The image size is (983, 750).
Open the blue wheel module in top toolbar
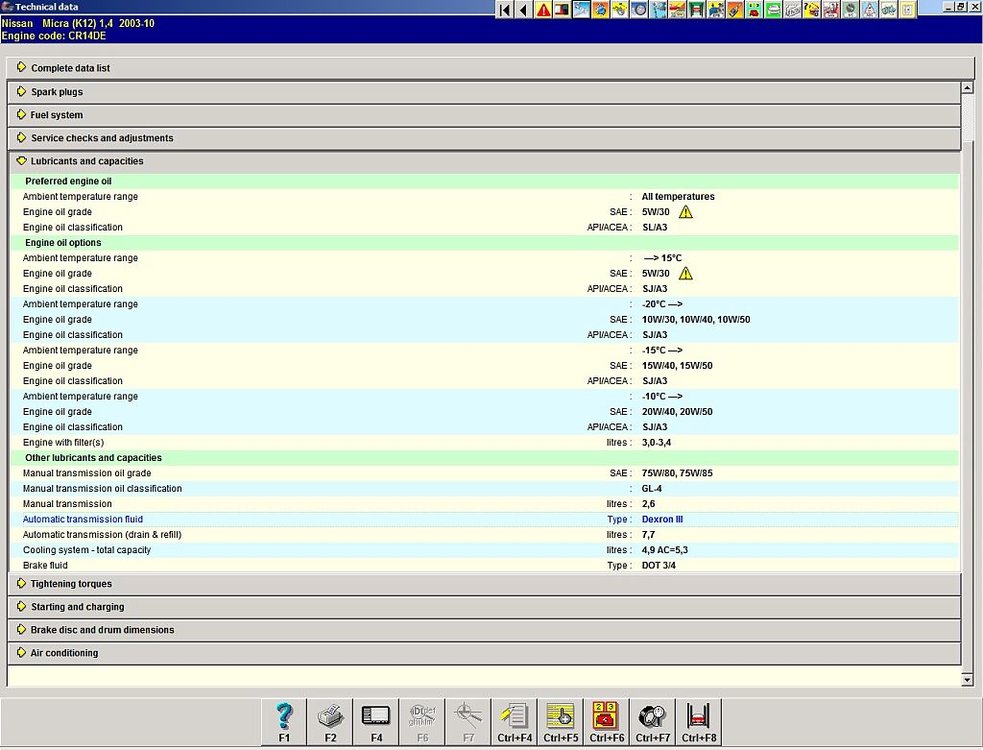(x=639, y=10)
